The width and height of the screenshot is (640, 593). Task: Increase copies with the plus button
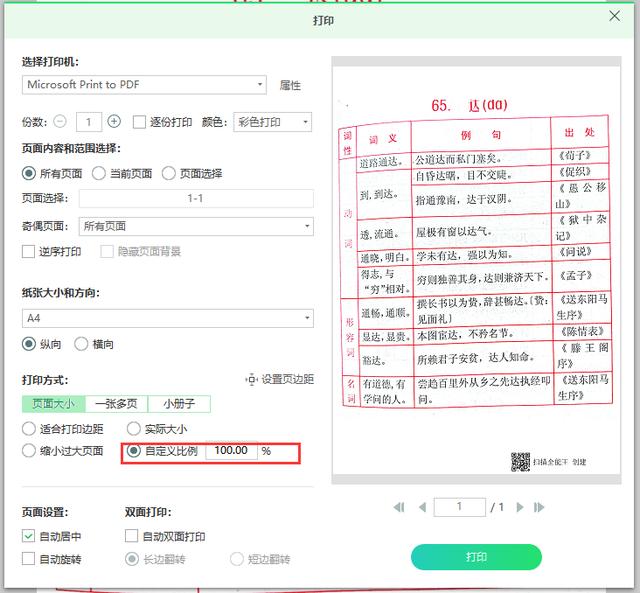point(114,122)
